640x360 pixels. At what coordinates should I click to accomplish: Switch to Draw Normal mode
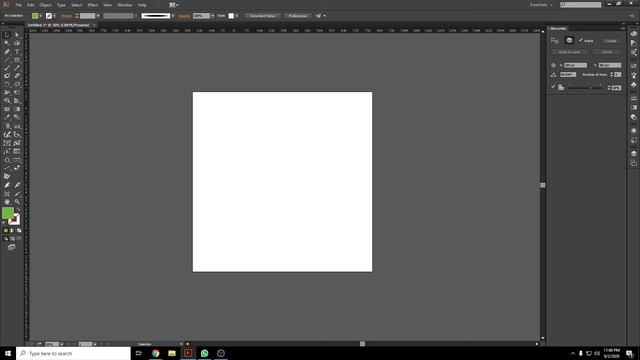pos(6,238)
